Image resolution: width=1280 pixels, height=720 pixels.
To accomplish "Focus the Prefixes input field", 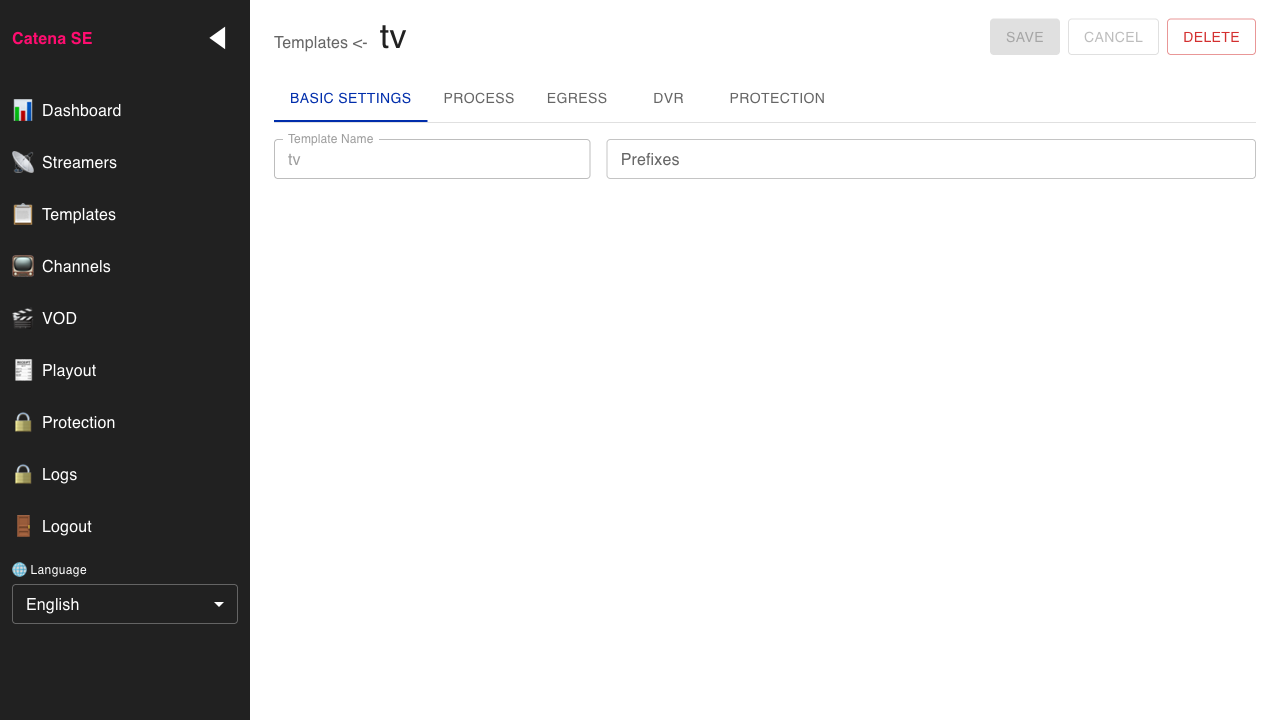I will click(930, 159).
